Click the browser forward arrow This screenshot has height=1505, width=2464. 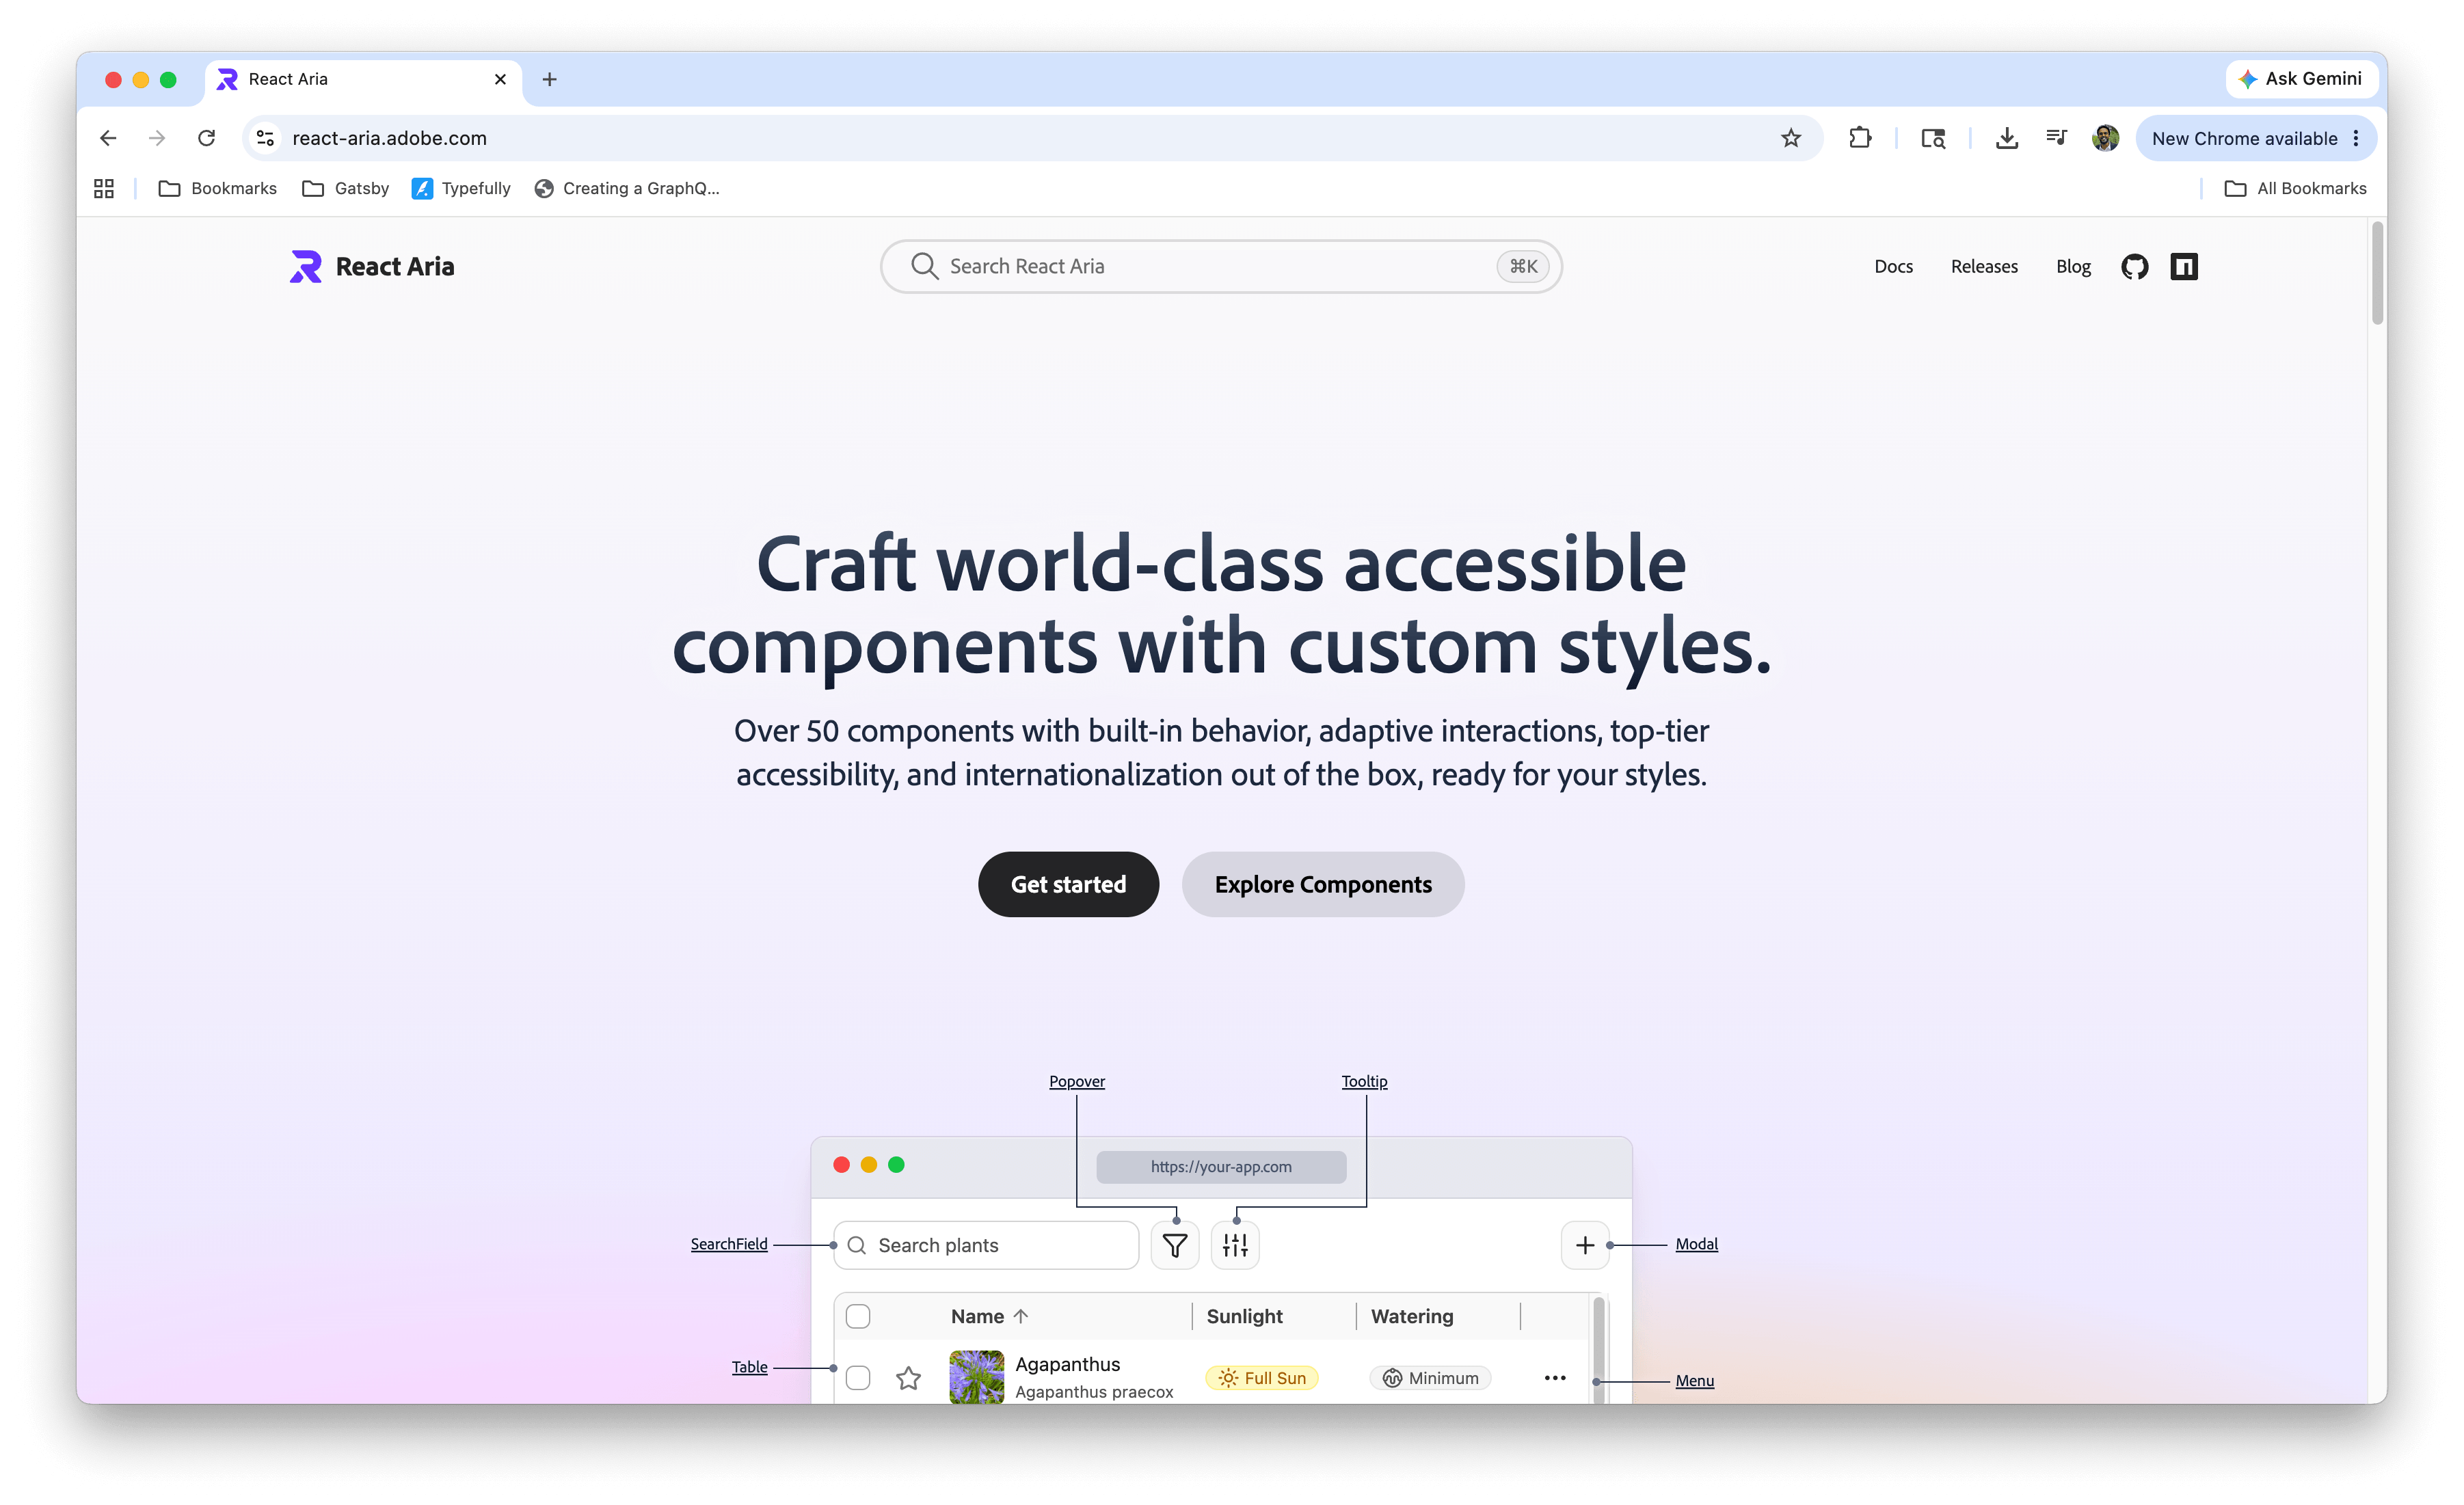coord(157,138)
